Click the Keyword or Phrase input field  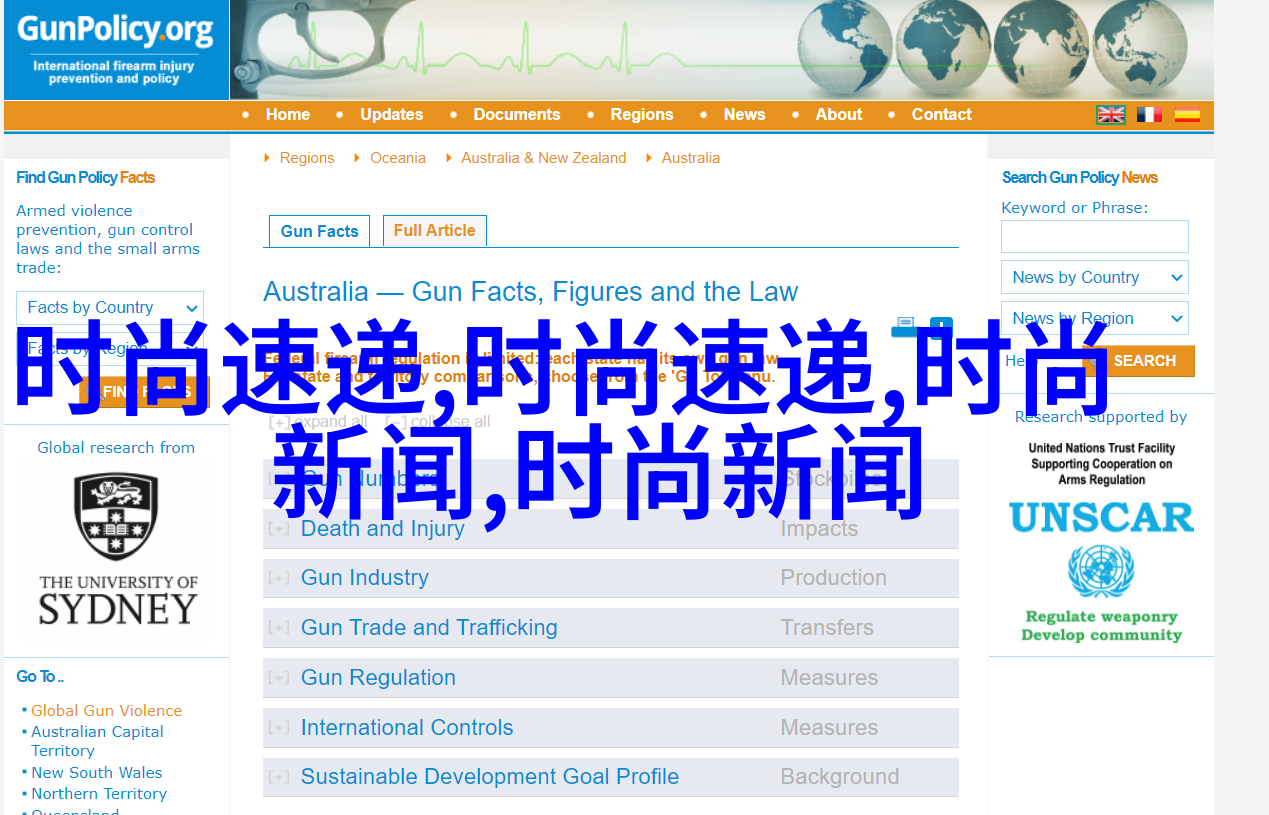1094,237
